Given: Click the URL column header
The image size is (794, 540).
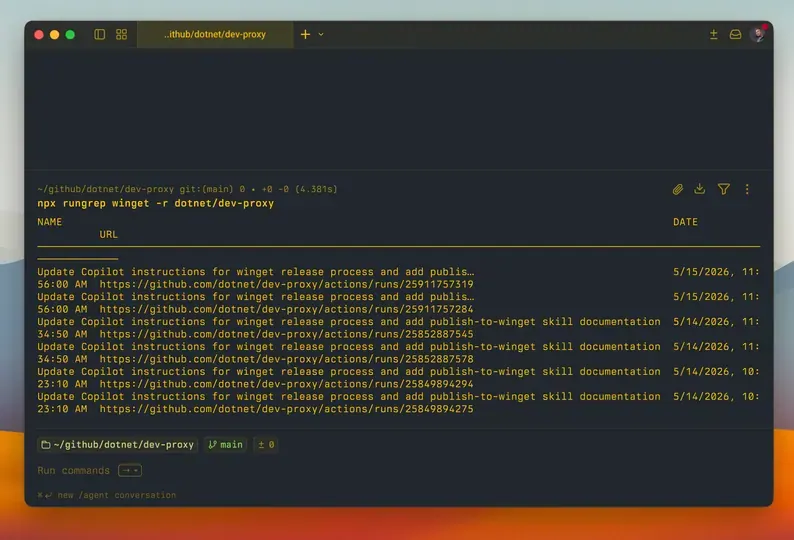Looking at the screenshot, I should click(108, 235).
